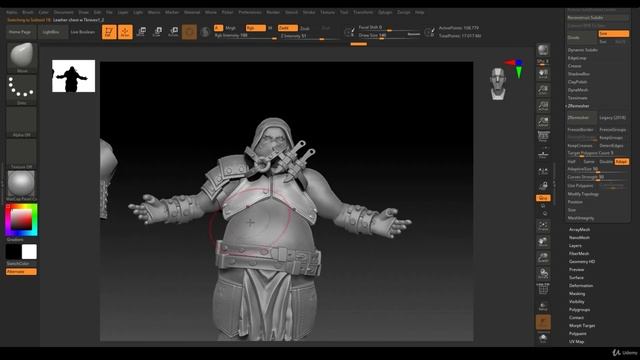Click the sculptris symmetry icon near brush info
640x360 pixels.
click(x=205, y=32)
